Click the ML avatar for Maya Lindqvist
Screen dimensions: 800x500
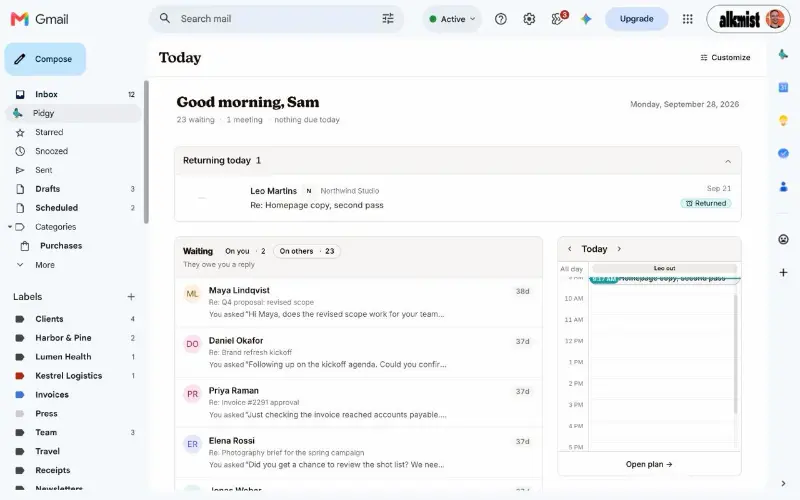coord(192,293)
